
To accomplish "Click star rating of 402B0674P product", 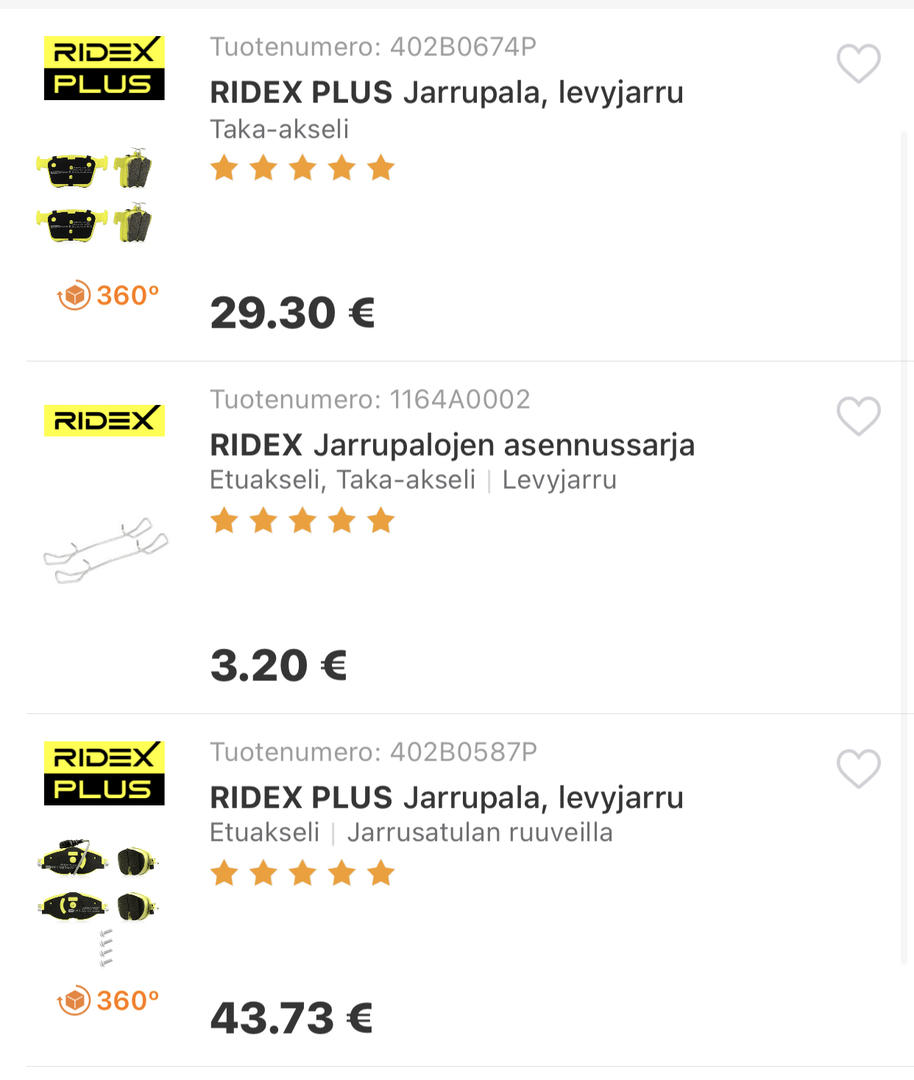I will pos(302,168).
